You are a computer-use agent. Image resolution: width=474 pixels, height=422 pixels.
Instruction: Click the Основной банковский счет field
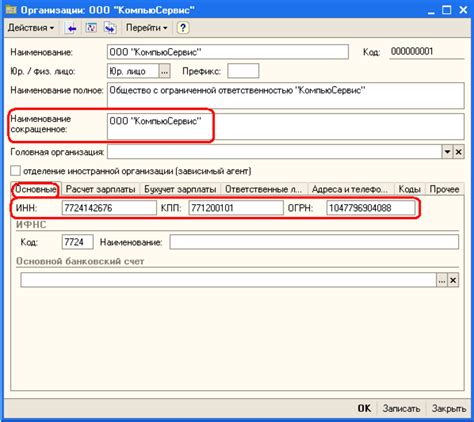(228, 280)
